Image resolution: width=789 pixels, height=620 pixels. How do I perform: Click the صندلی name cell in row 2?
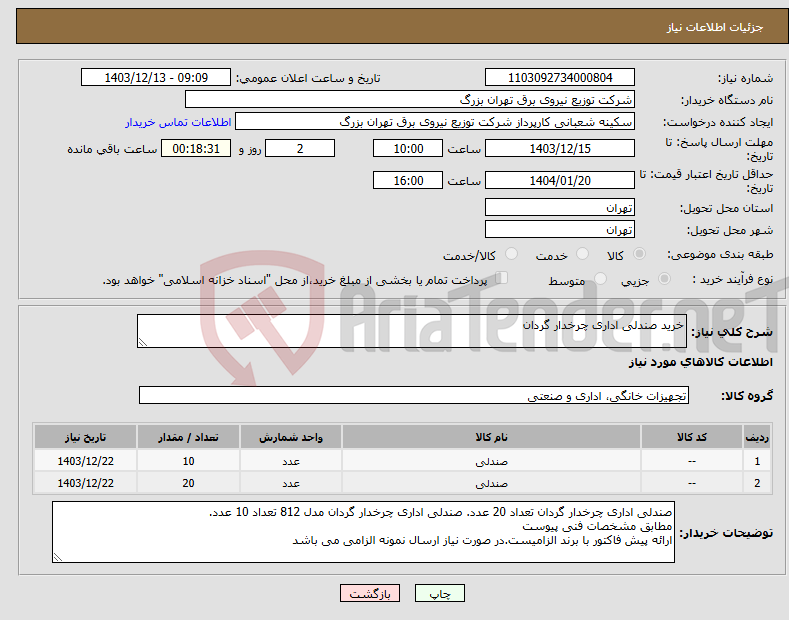pos(491,483)
